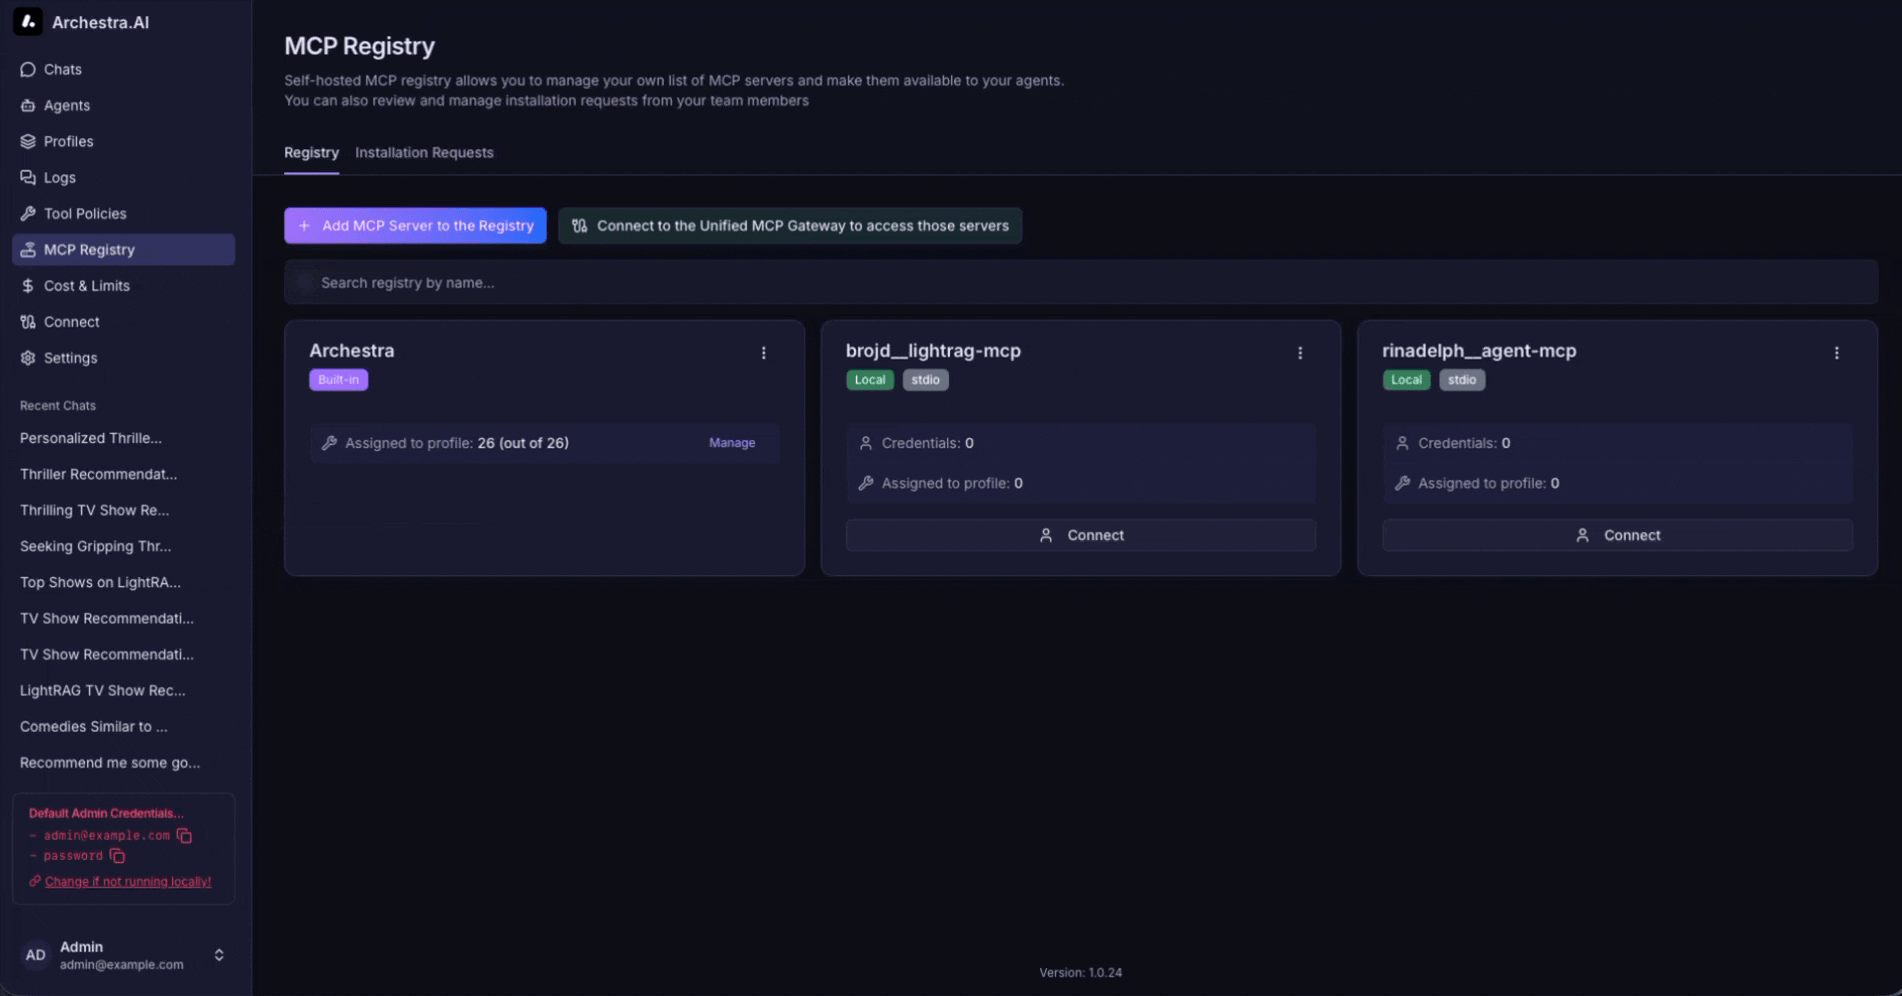Open 'Change if not running locally!' link
Image resolution: width=1902 pixels, height=996 pixels.
[x=127, y=881]
